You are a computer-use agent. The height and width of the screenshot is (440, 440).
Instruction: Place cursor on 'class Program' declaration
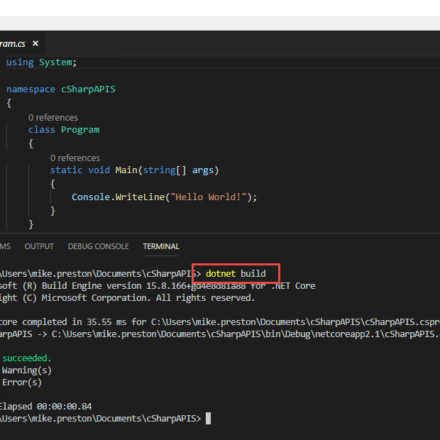(64, 130)
